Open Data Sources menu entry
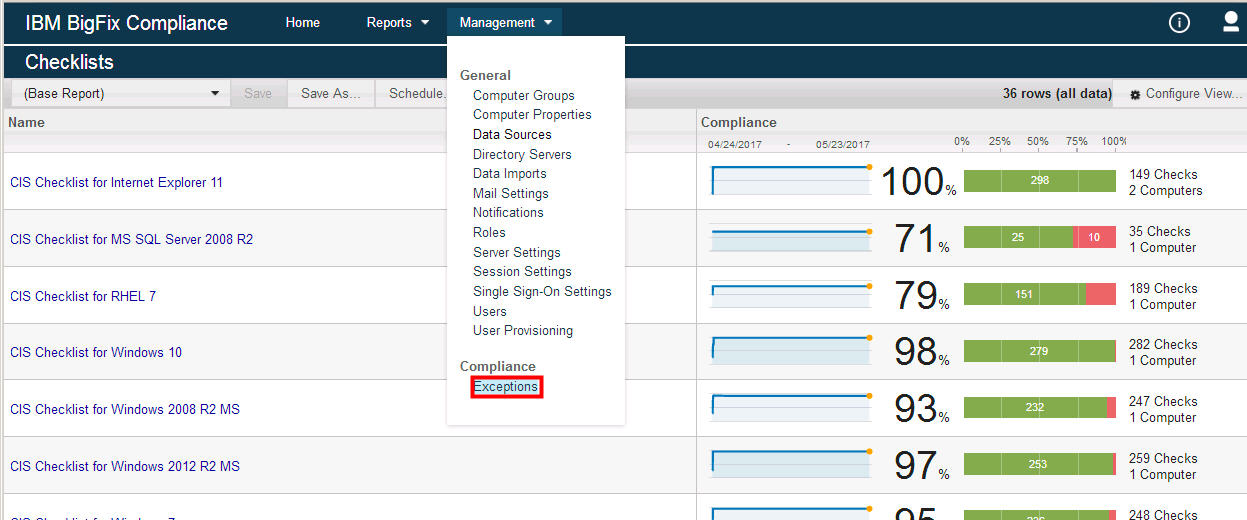 tap(512, 135)
